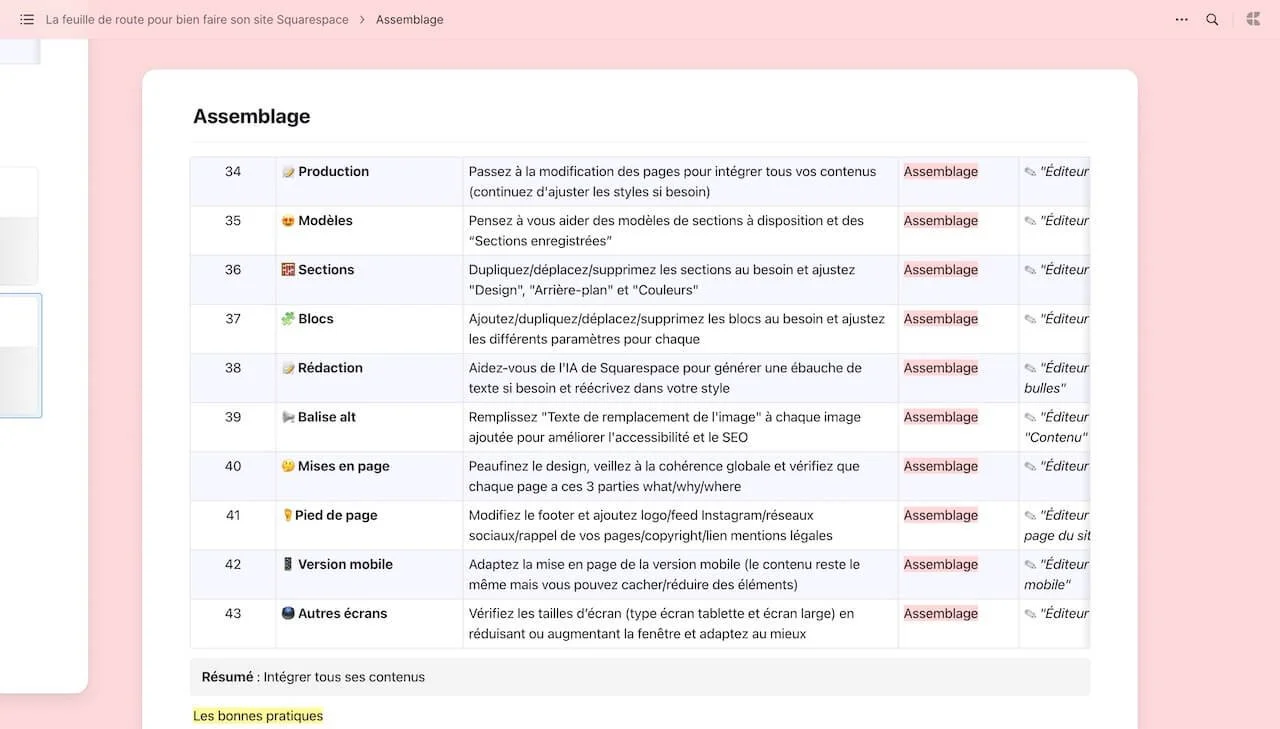Select the Blocs title cell
The image size is (1280, 729).
[369, 329]
